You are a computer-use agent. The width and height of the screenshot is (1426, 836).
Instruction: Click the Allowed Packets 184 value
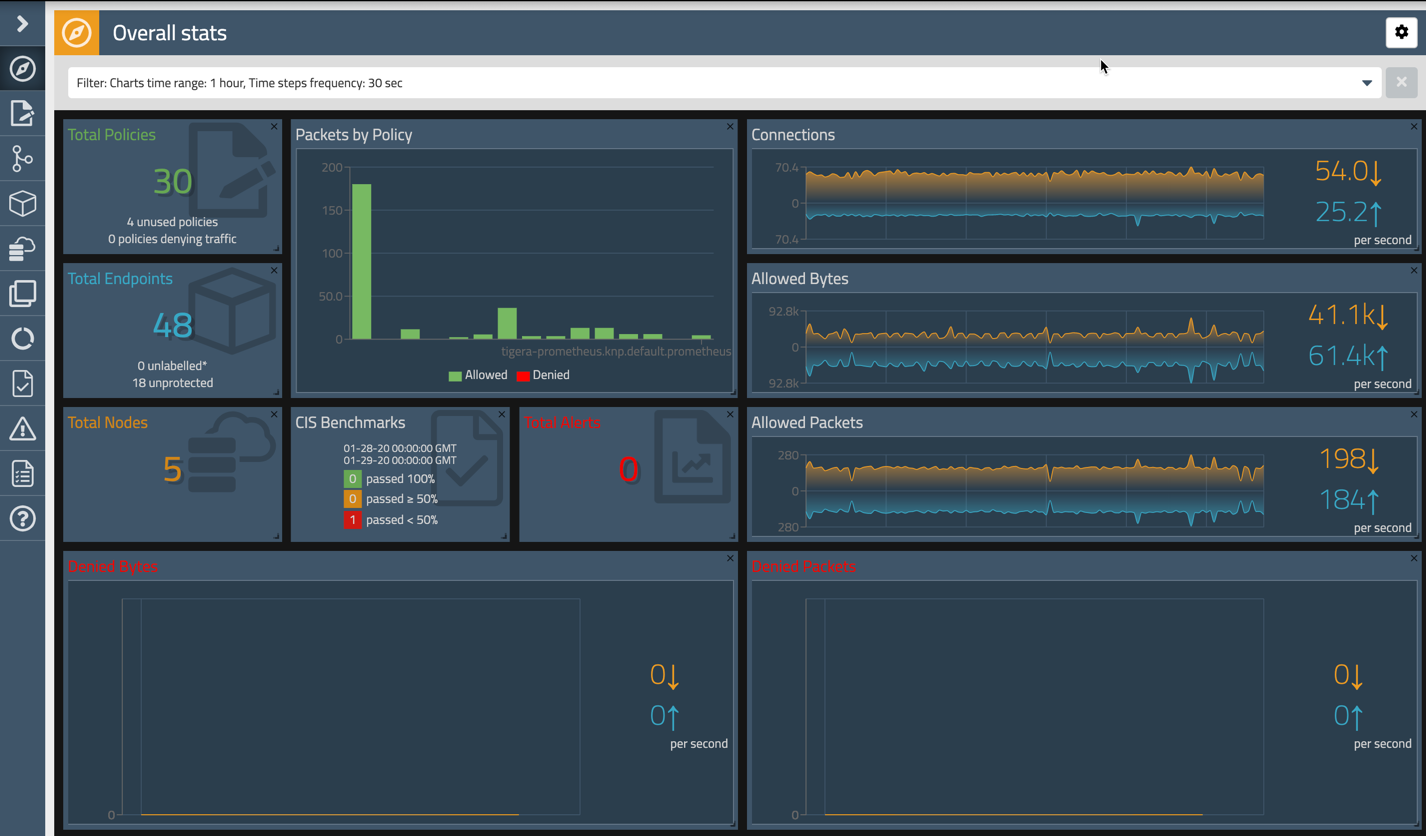pyautogui.click(x=1349, y=500)
